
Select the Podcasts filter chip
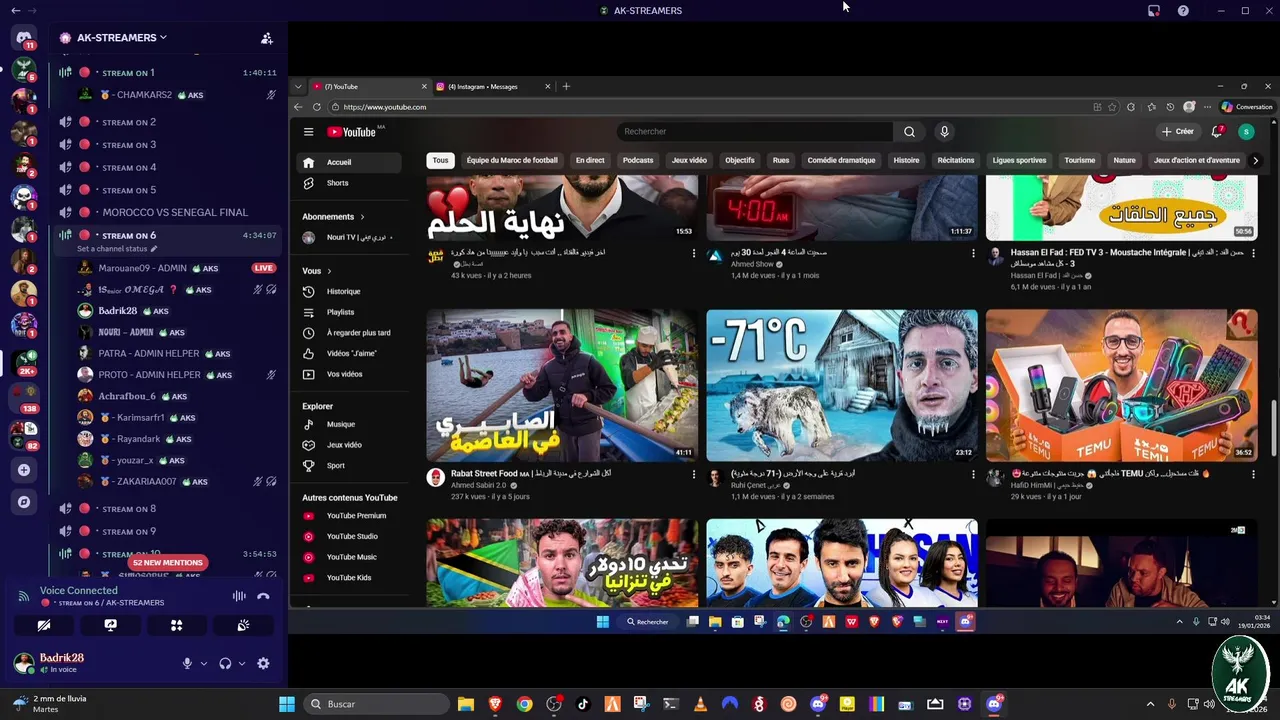point(638,160)
